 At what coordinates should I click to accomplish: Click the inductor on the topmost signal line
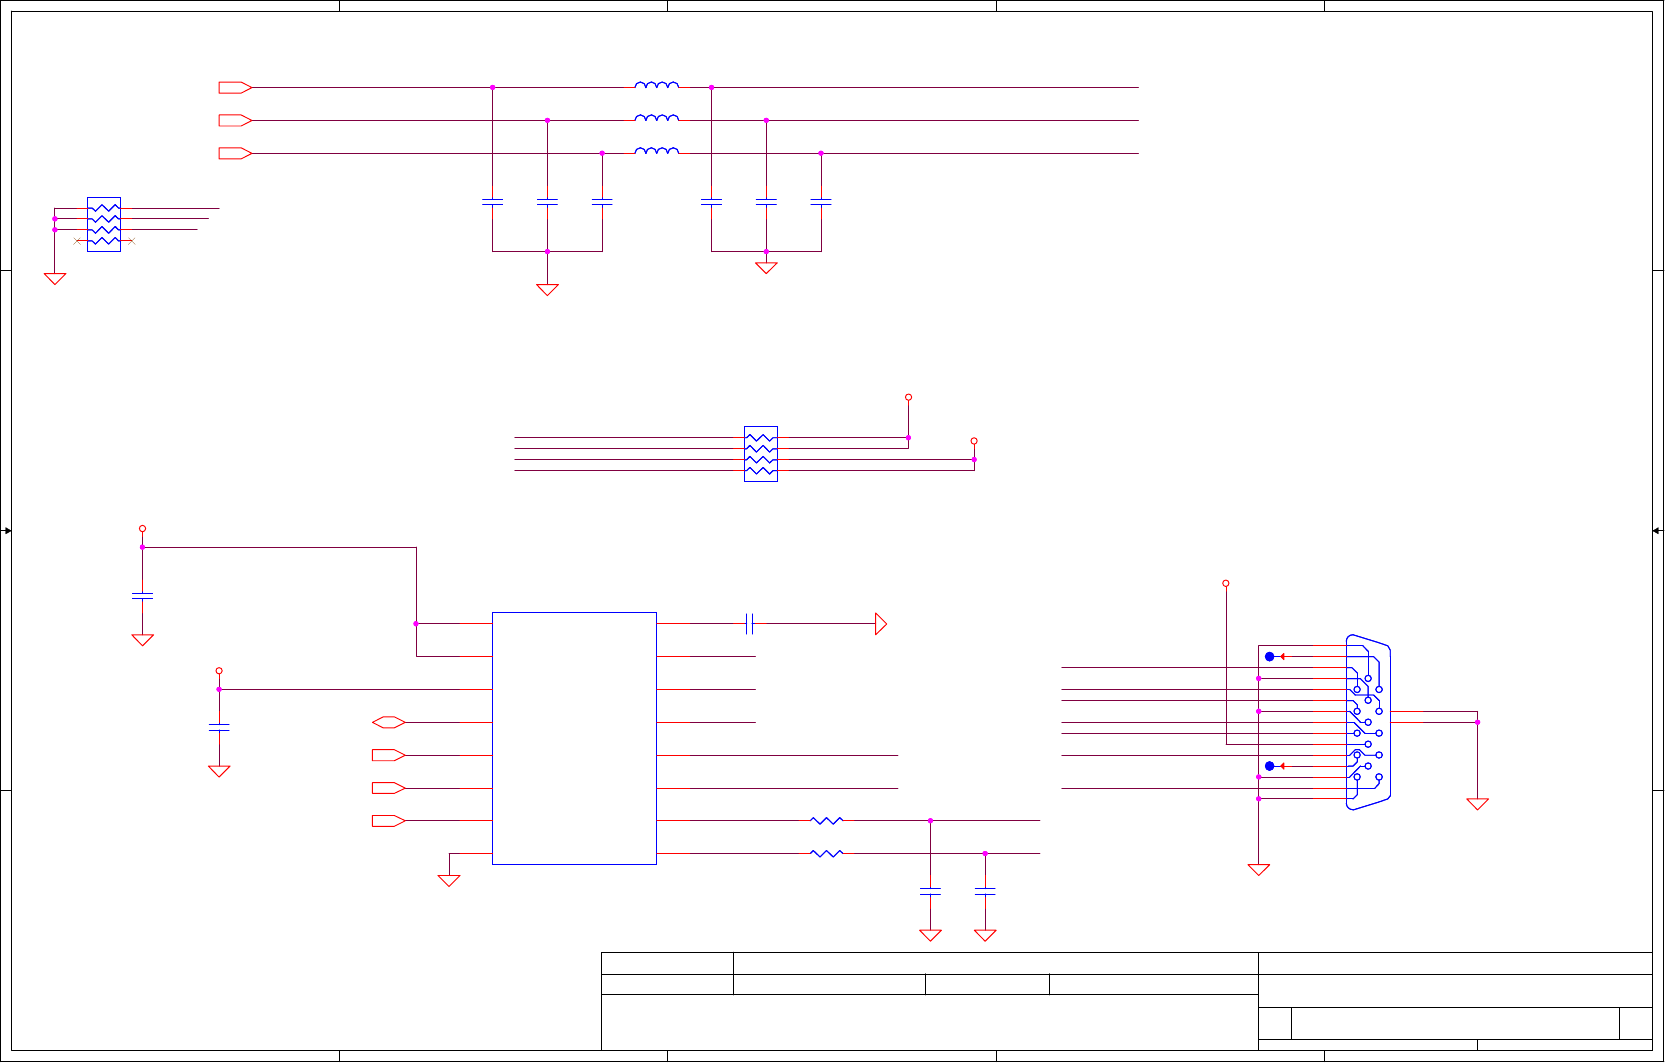[656, 85]
